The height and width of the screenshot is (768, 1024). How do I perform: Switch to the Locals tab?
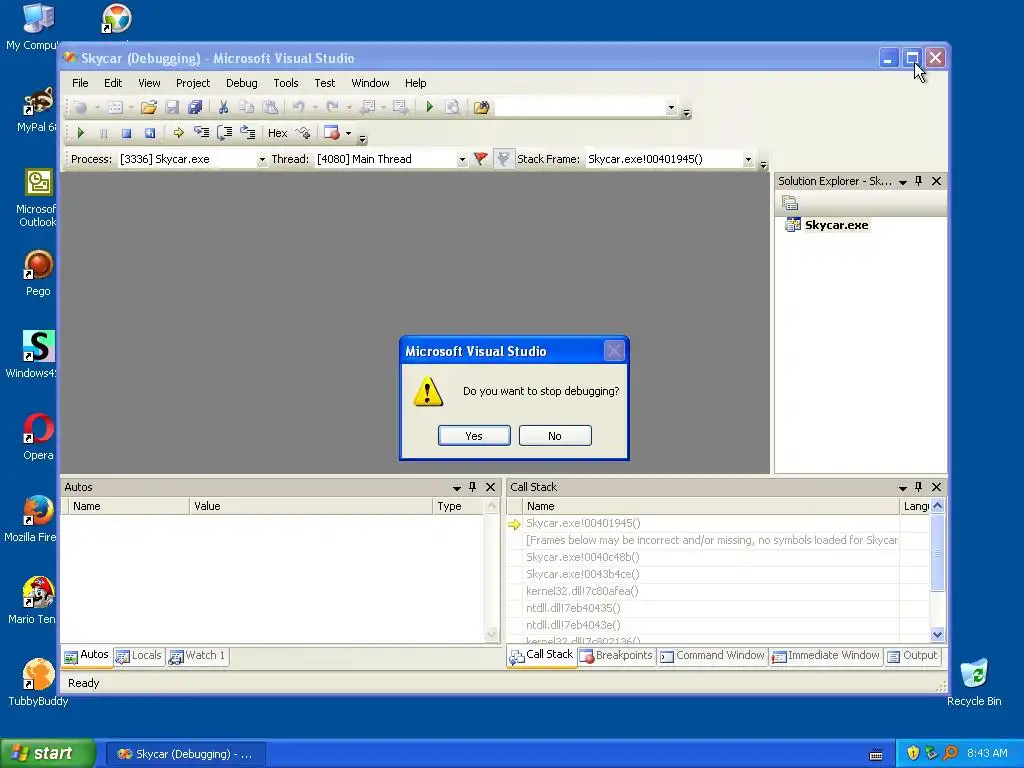click(138, 656)
